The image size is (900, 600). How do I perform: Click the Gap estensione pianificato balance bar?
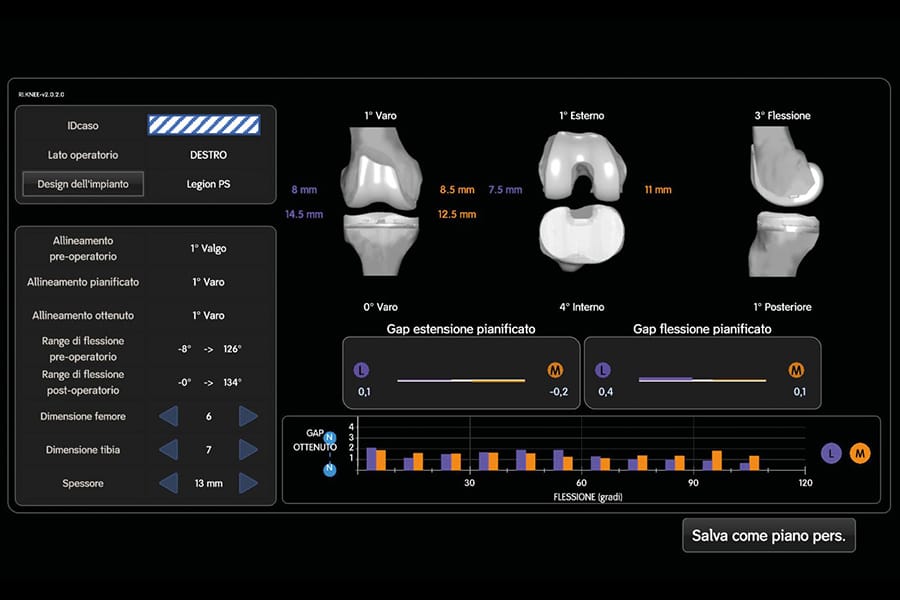pyautogui.click(x=460, y=380)
